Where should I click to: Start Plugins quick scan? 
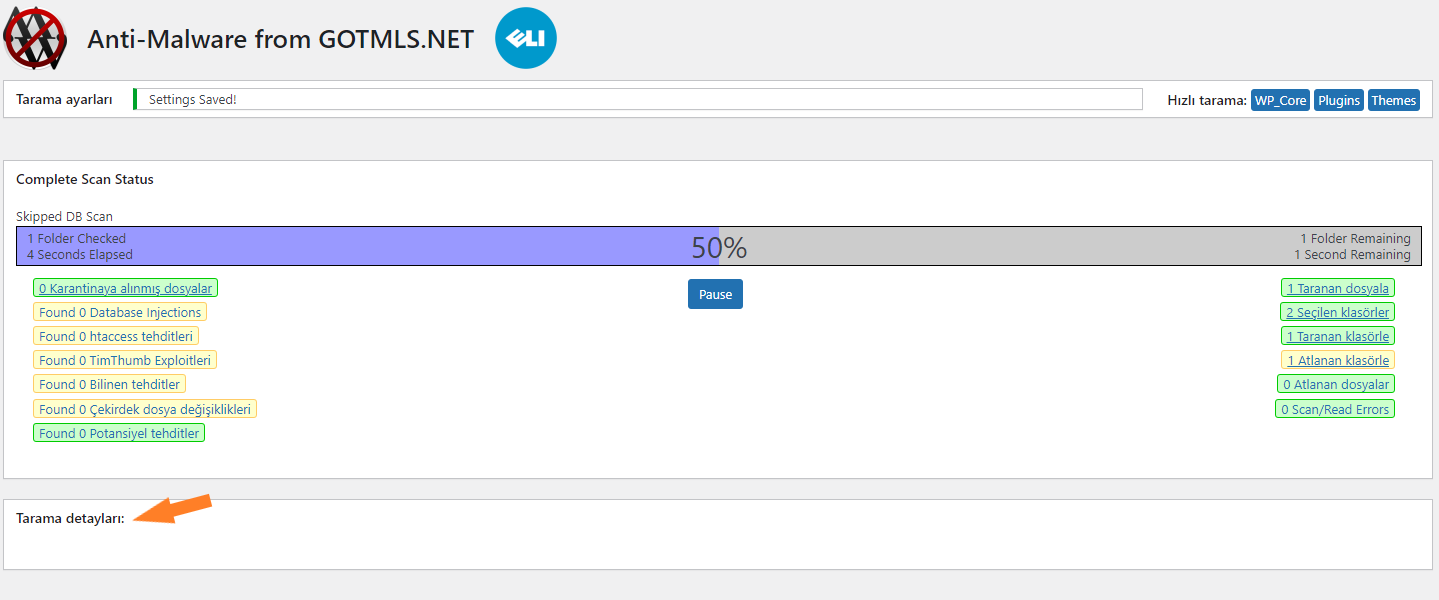coord(1339,100)
